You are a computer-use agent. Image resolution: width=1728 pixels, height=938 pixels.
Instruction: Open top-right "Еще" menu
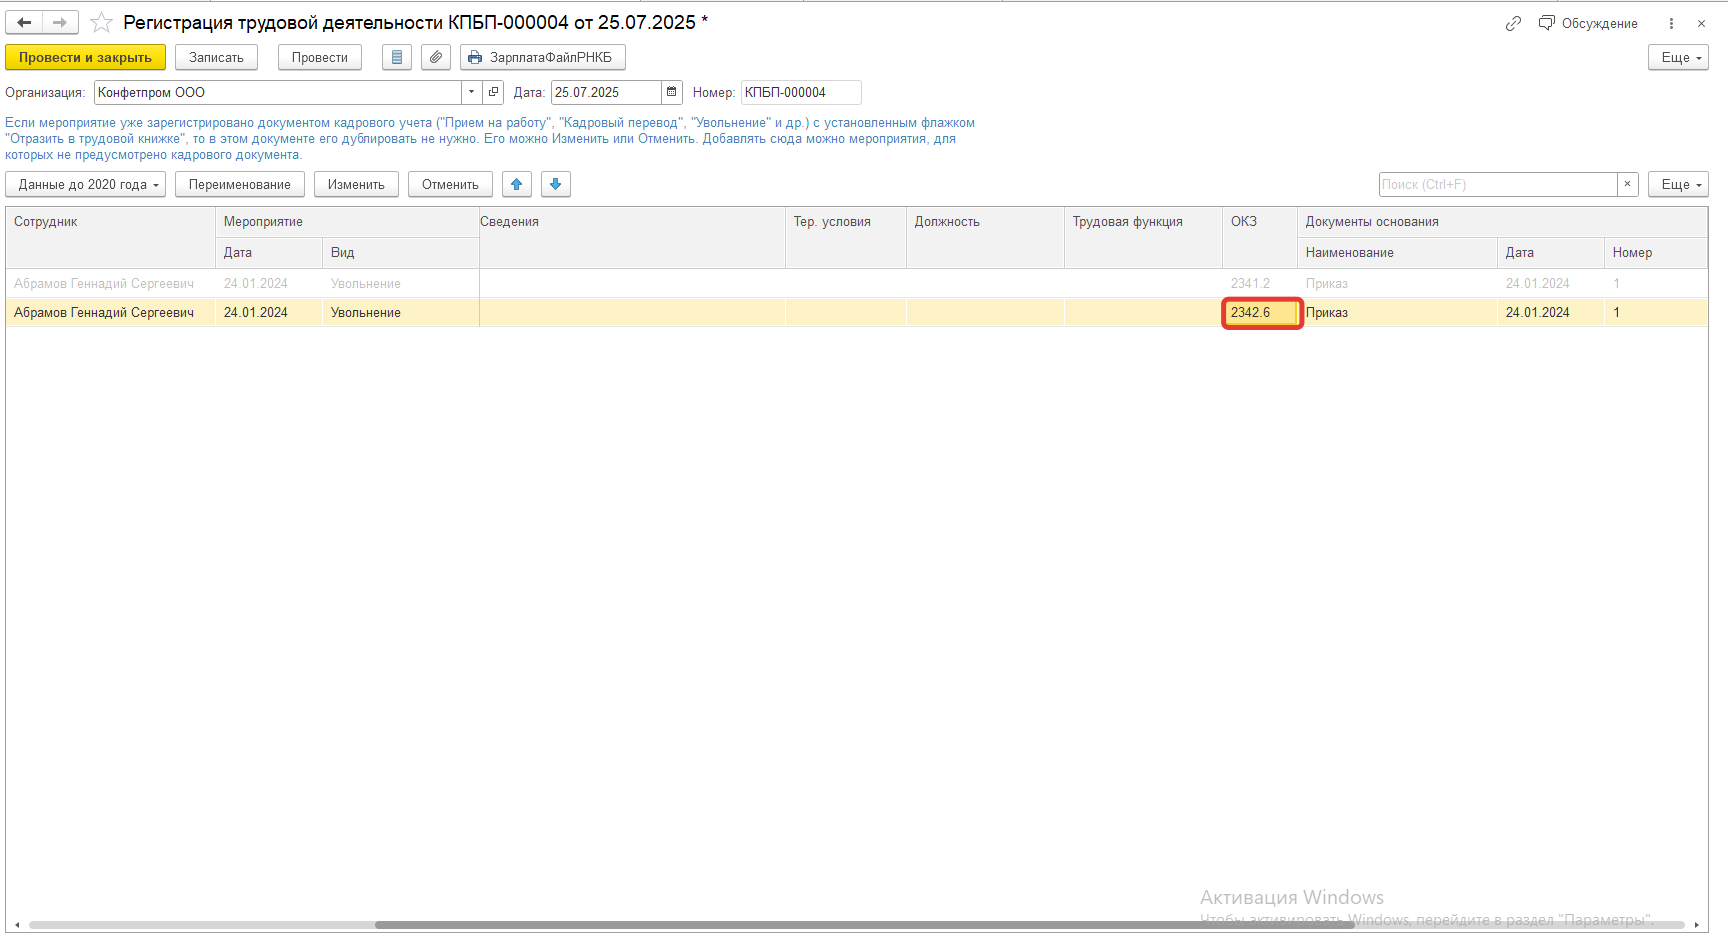(1678, 58)
